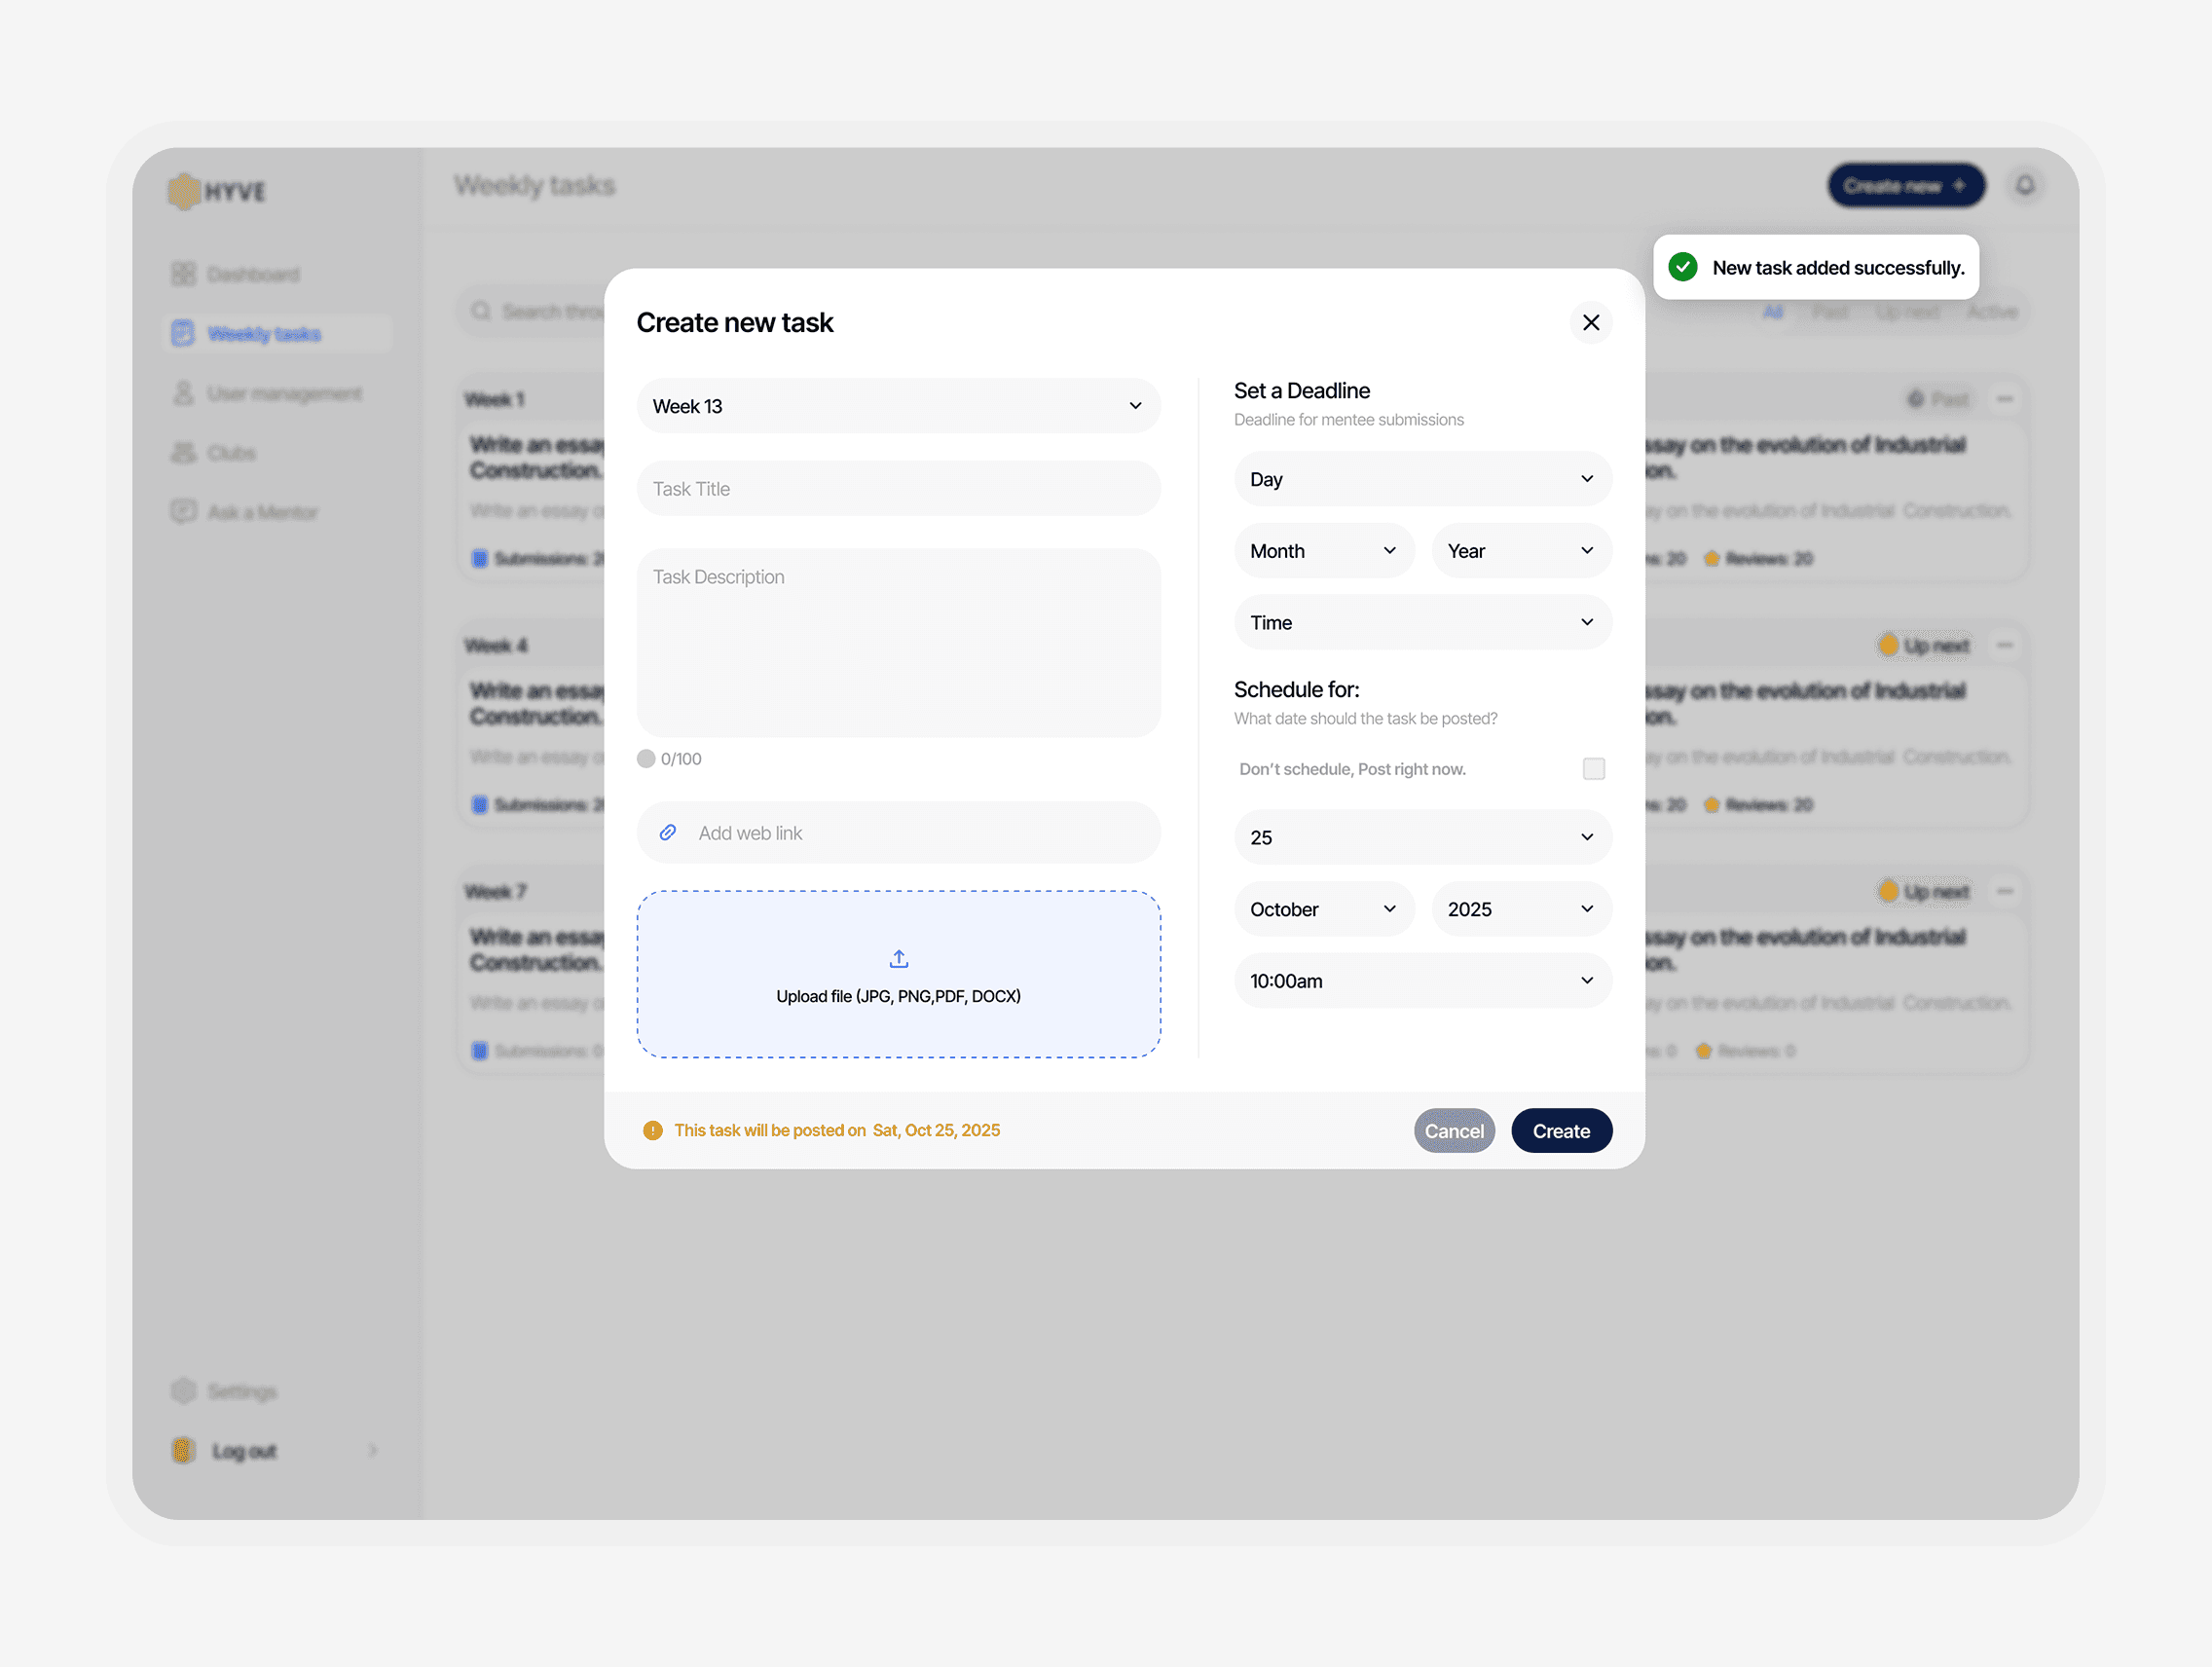2212x1667 pixels.
Task: Click Log out in the sidebar
Action: click(245, 1450)
